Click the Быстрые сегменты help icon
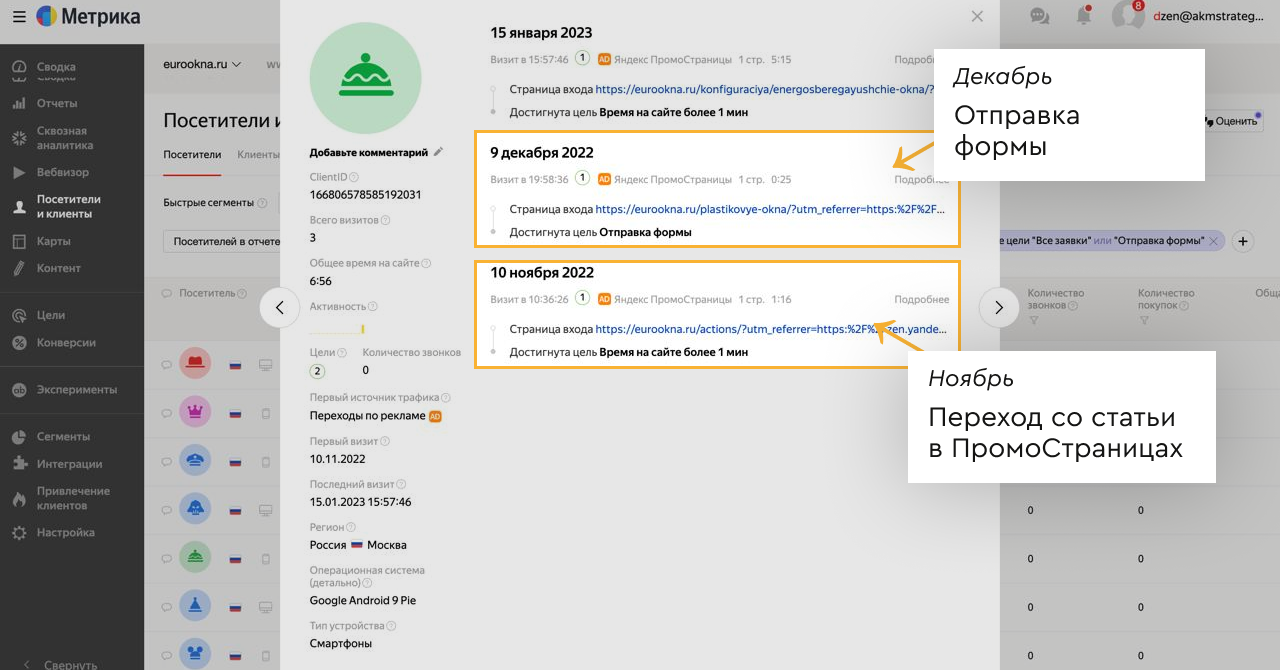 262,202
